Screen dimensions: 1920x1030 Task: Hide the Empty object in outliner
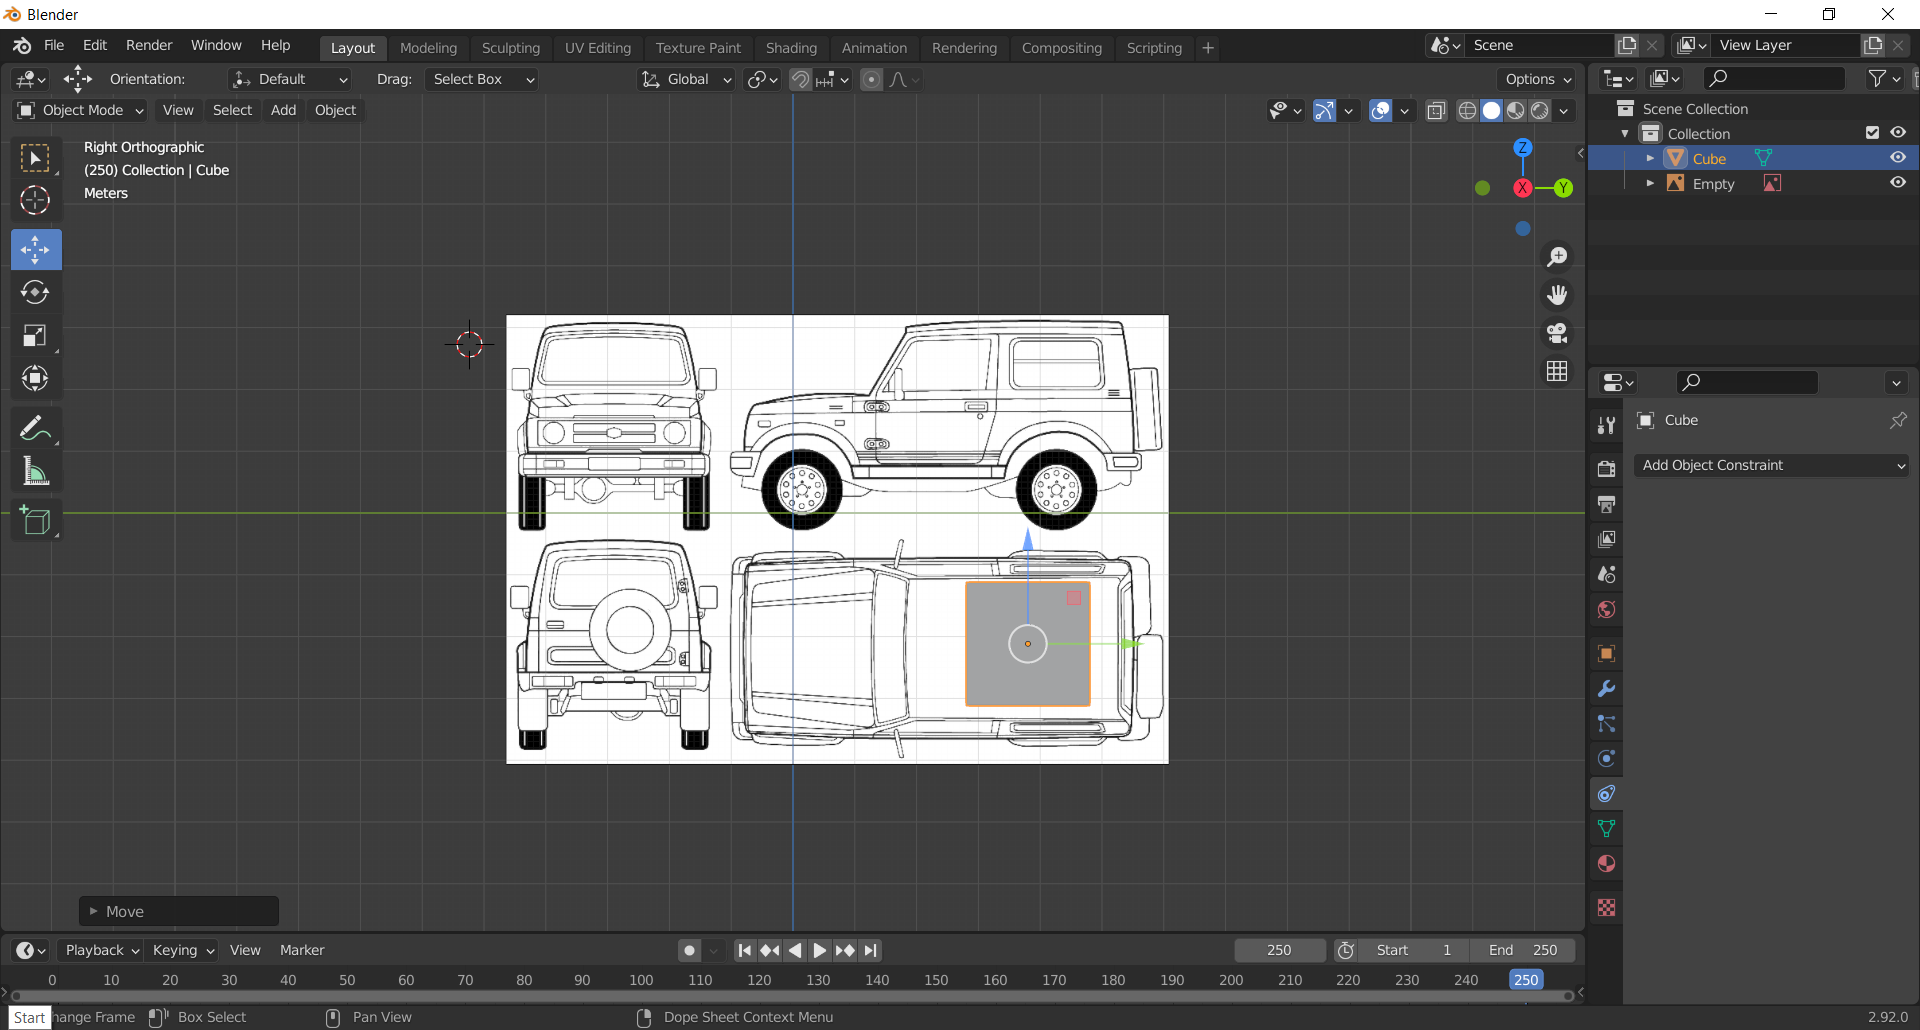pyautogui.click(x=1897, y=183)
